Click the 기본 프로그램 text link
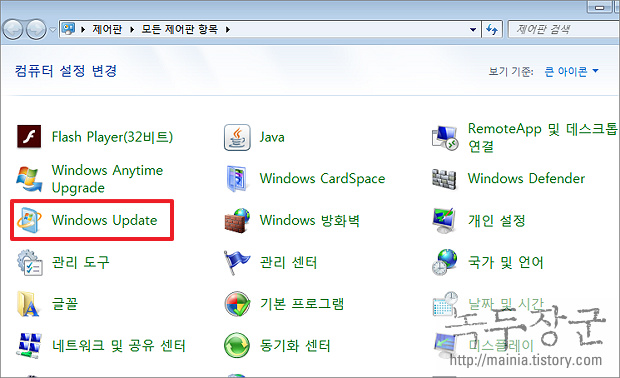 click(302, 304)
